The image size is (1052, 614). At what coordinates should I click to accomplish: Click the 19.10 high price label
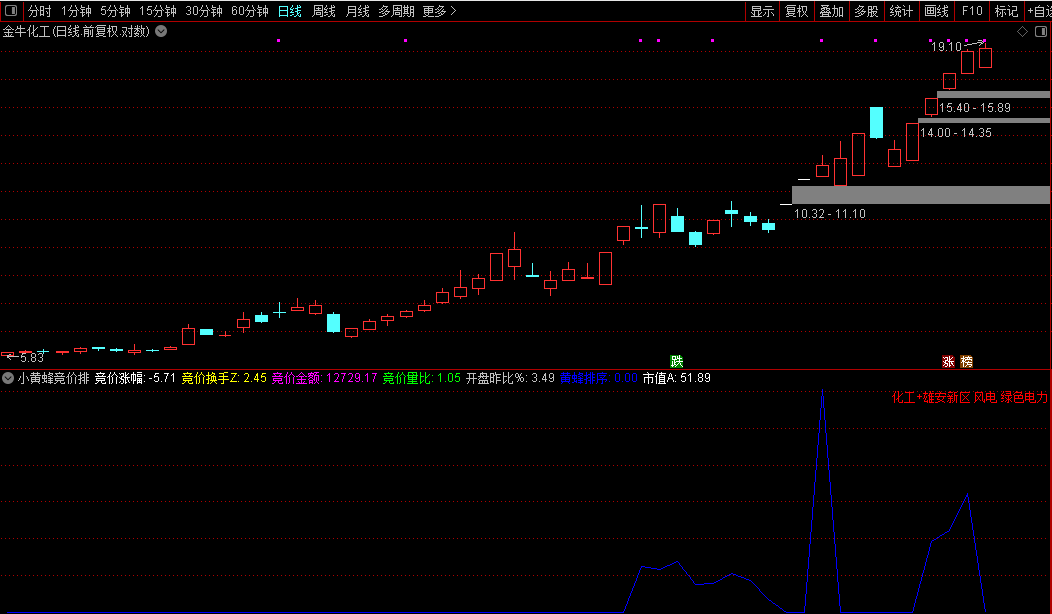[947, 46]
